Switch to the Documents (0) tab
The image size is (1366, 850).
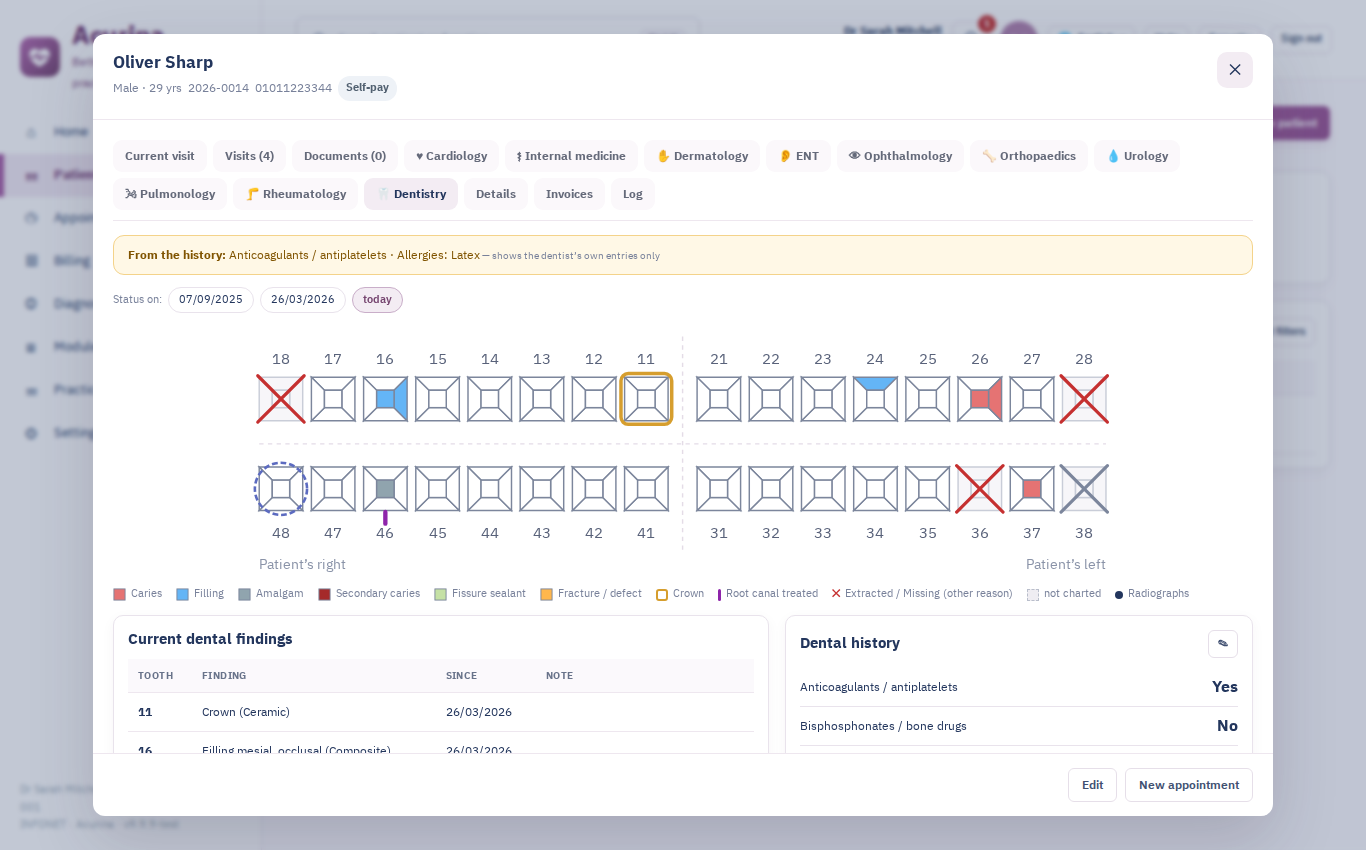pos(345,156)
